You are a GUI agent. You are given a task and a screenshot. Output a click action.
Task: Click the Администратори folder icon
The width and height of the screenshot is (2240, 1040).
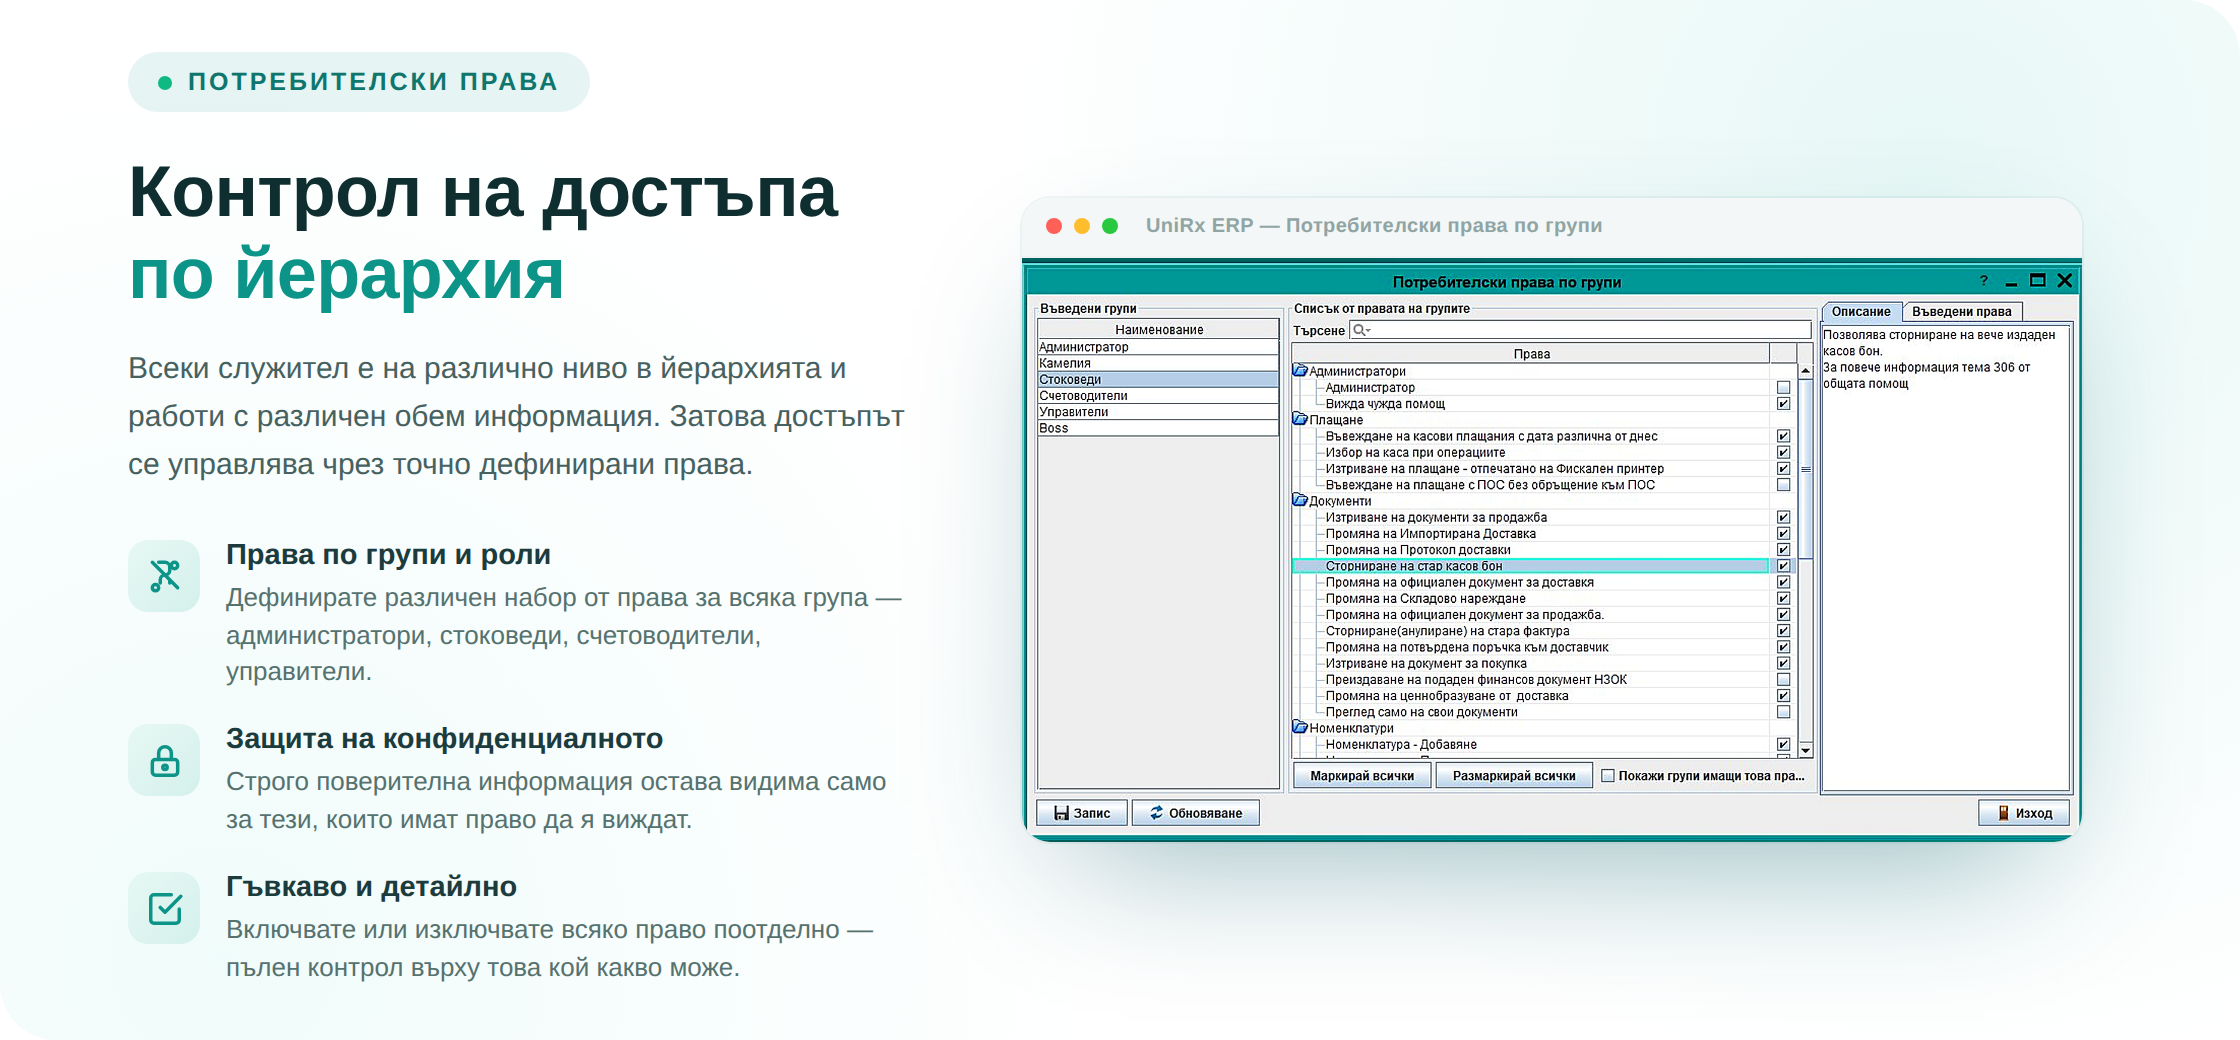tap(1300, 371)
